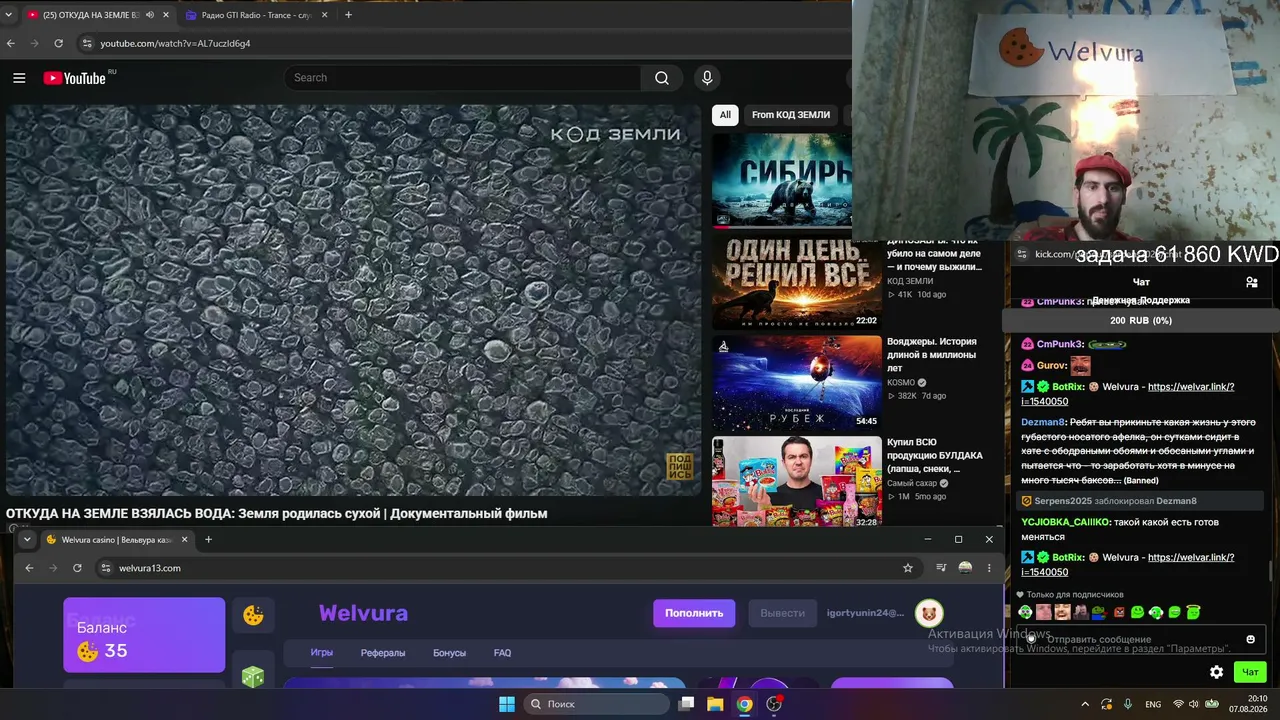Click the YCJIOBKA_CAIIIKO username in chat

(1065, 522)
